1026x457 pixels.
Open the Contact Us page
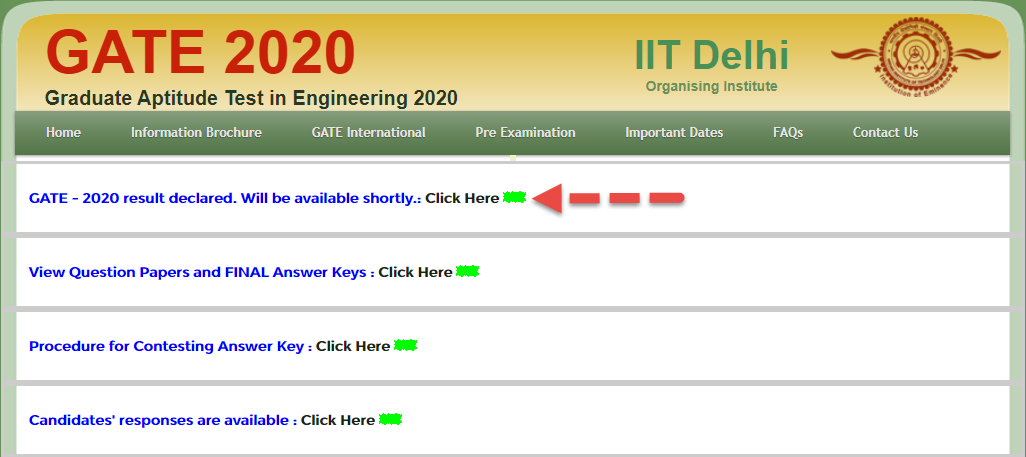coord(885,132)
